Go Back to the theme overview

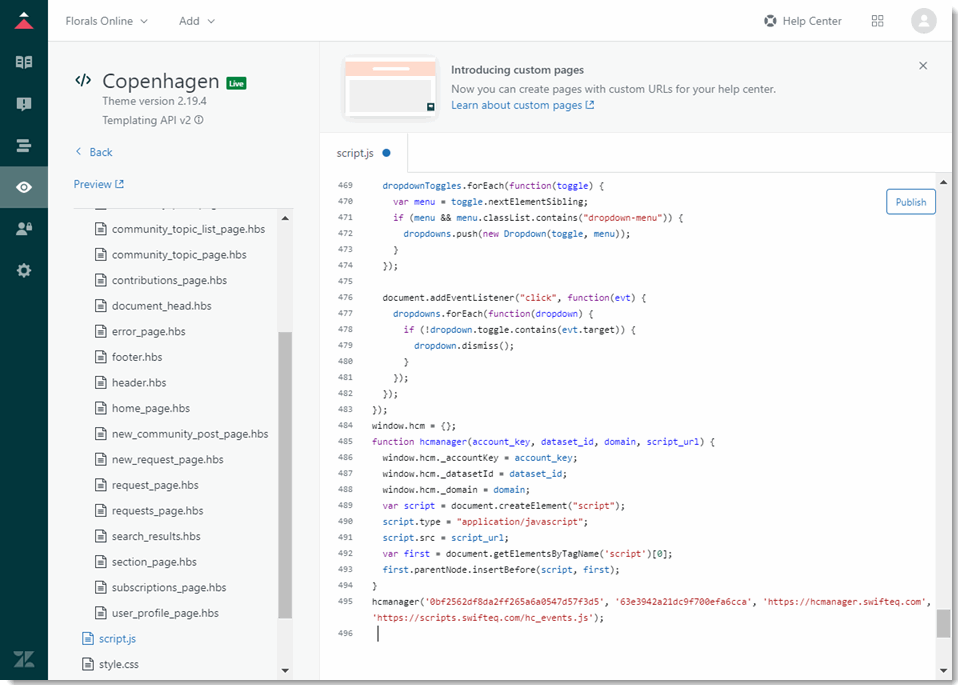[93, 152]
